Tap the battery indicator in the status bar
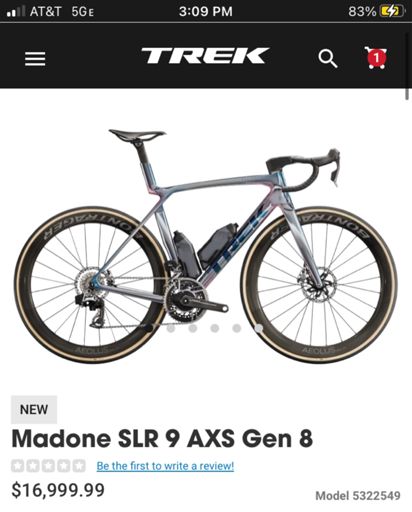The width and height of the screenshot is (412, 512). [x=391, y=12]
